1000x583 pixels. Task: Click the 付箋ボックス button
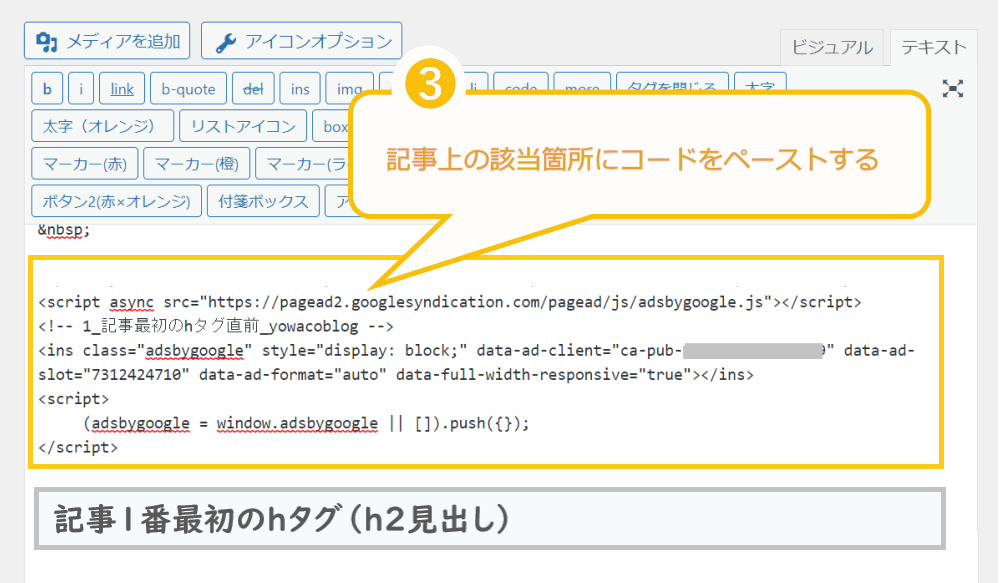tap(263, 202)
